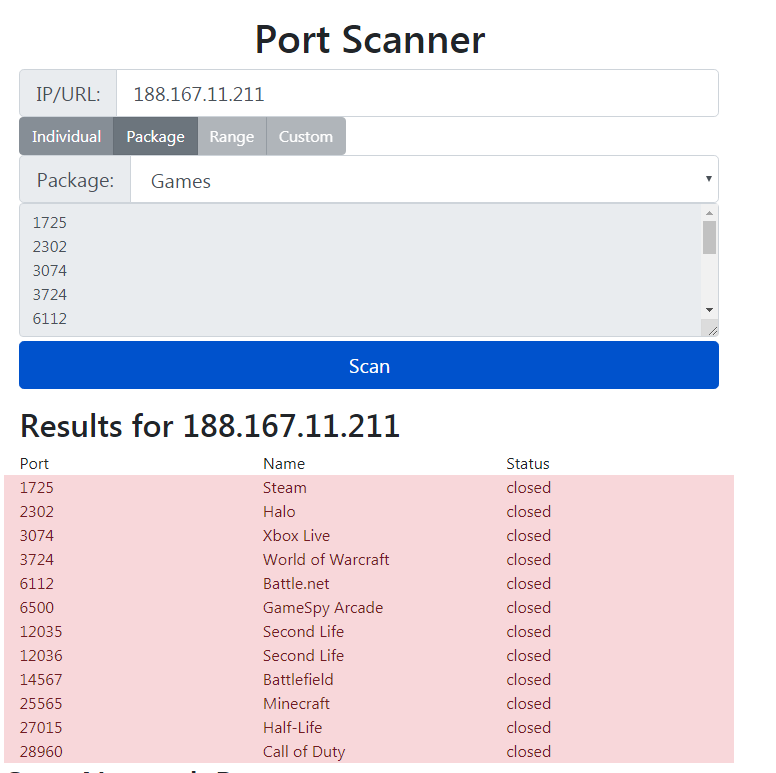Click the Half-Life result name
Screen dimensions: 776x773
(x=292, y=728)
